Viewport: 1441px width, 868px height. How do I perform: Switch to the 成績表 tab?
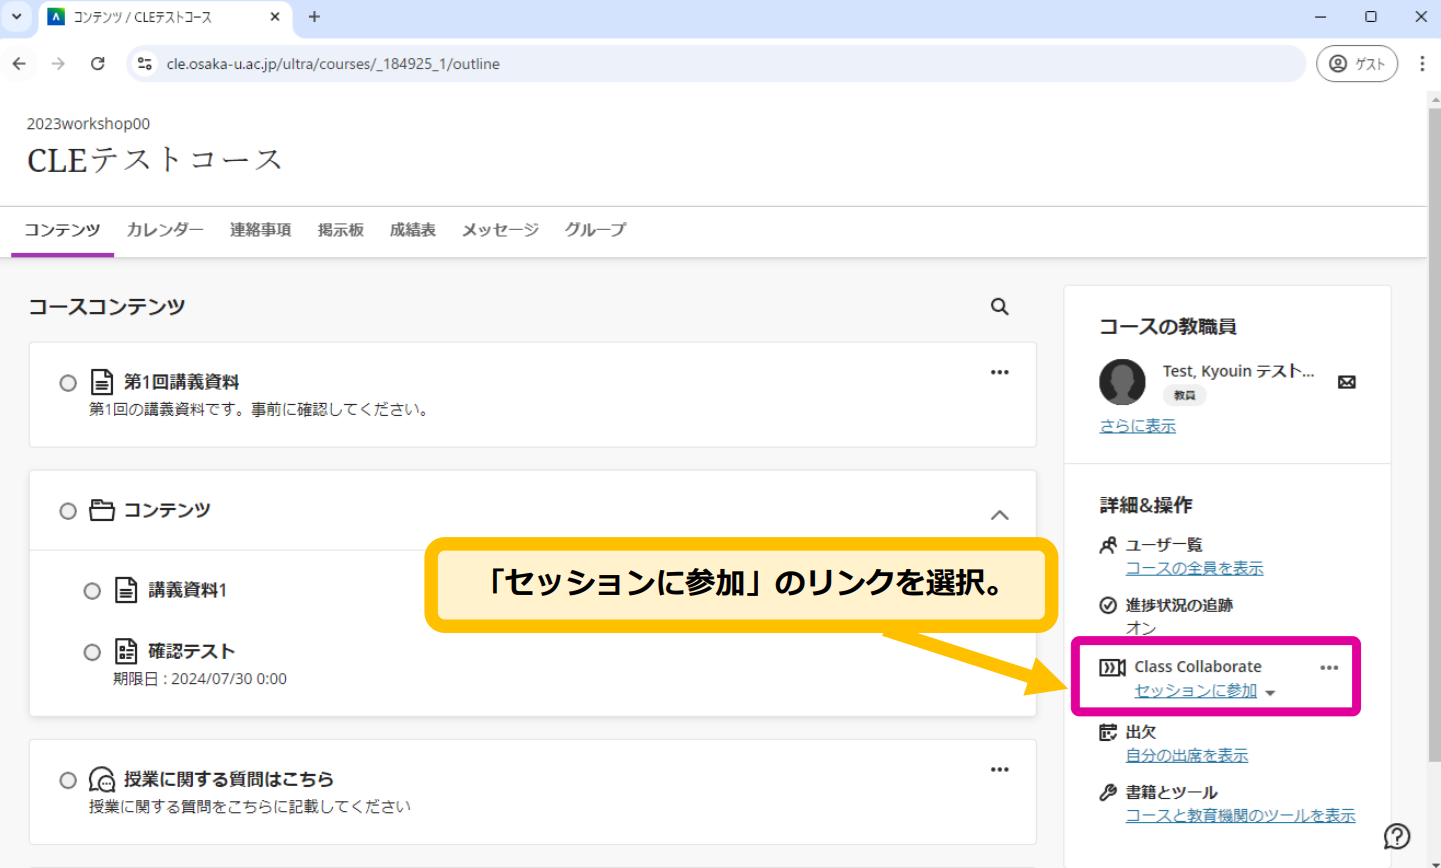click(412, 230)
